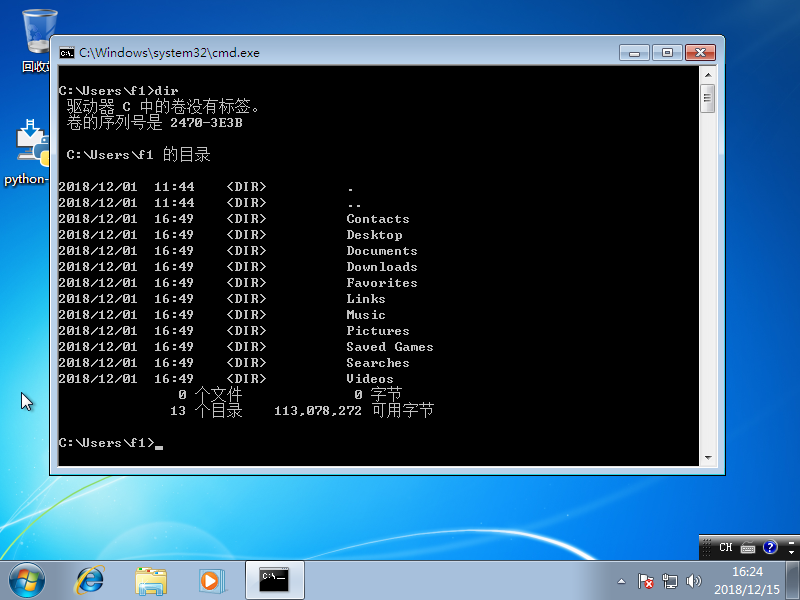Click Show Desktop strip at taskbar end

(x=793, y=581)
